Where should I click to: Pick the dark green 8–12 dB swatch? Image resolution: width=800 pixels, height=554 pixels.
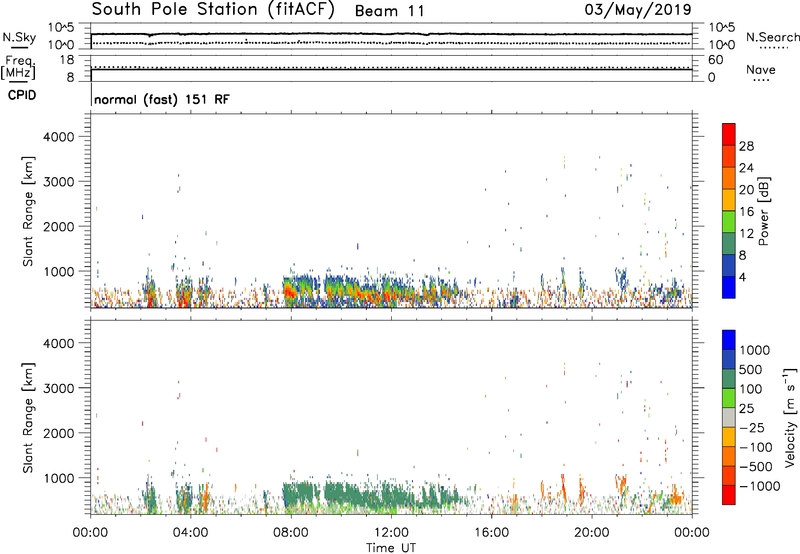[x=729, y=243]
